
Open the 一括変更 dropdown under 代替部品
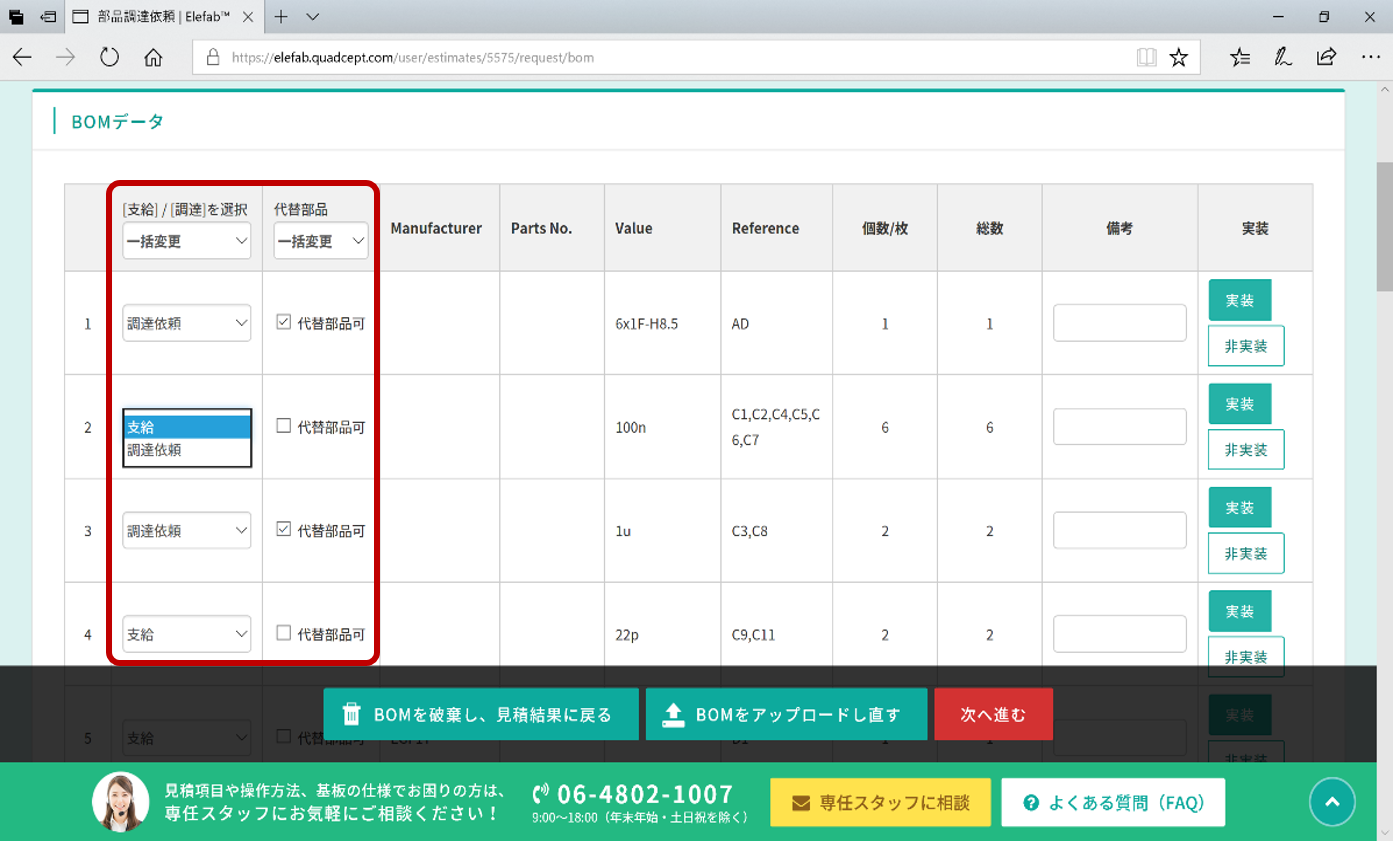click(x=321, y=241)
